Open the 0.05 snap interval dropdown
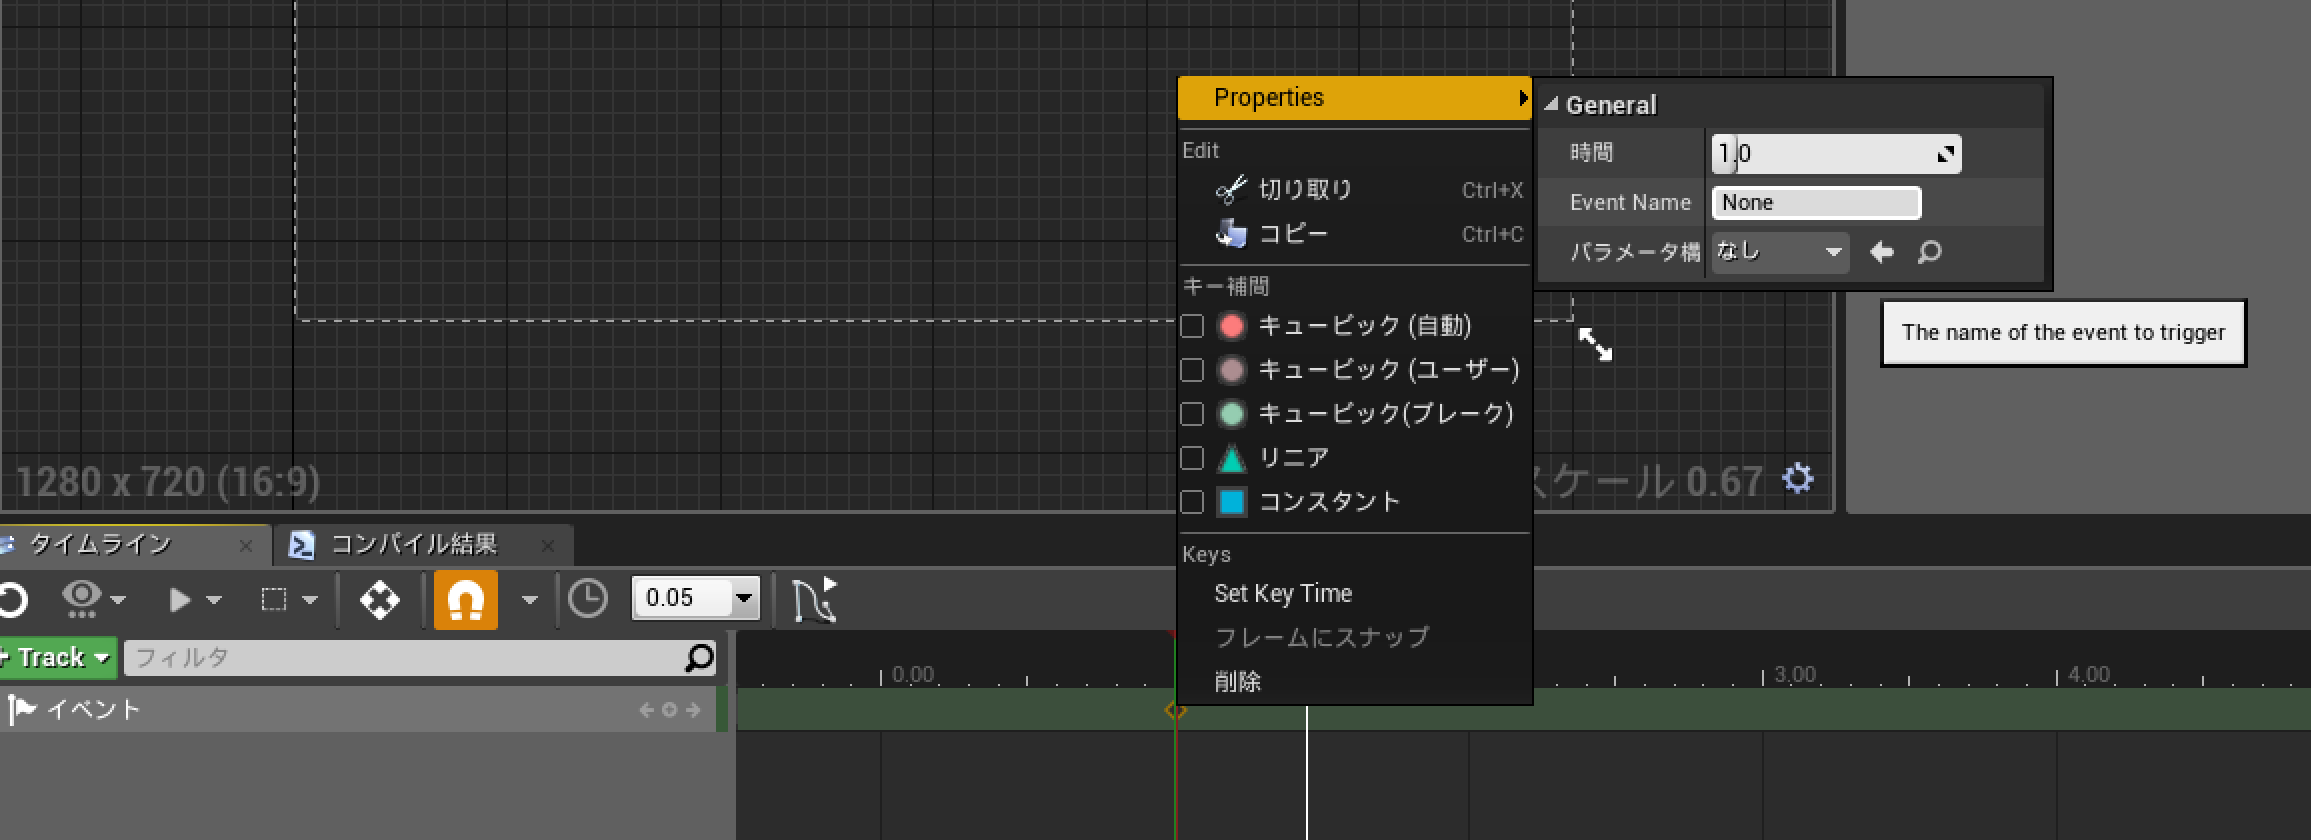 (x=744, y=599)
